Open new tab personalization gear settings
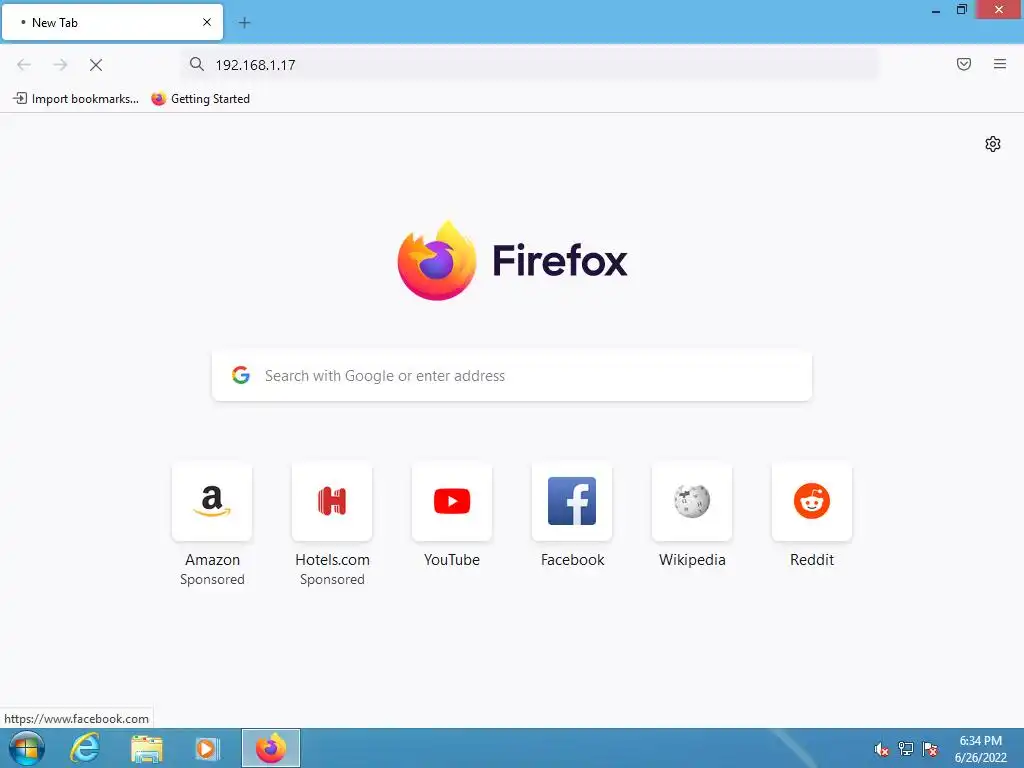 [993, 144]
